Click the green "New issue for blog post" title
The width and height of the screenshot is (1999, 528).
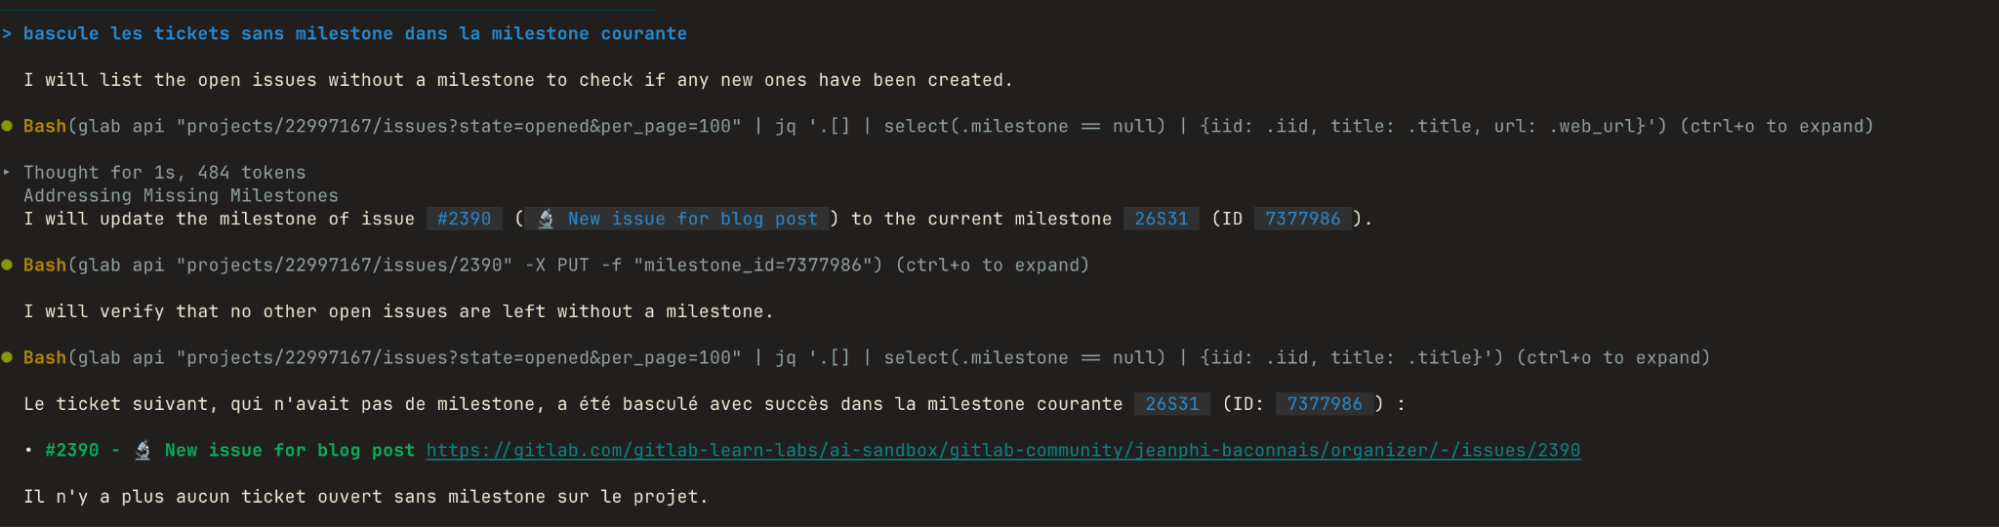[x=289, y=451]
